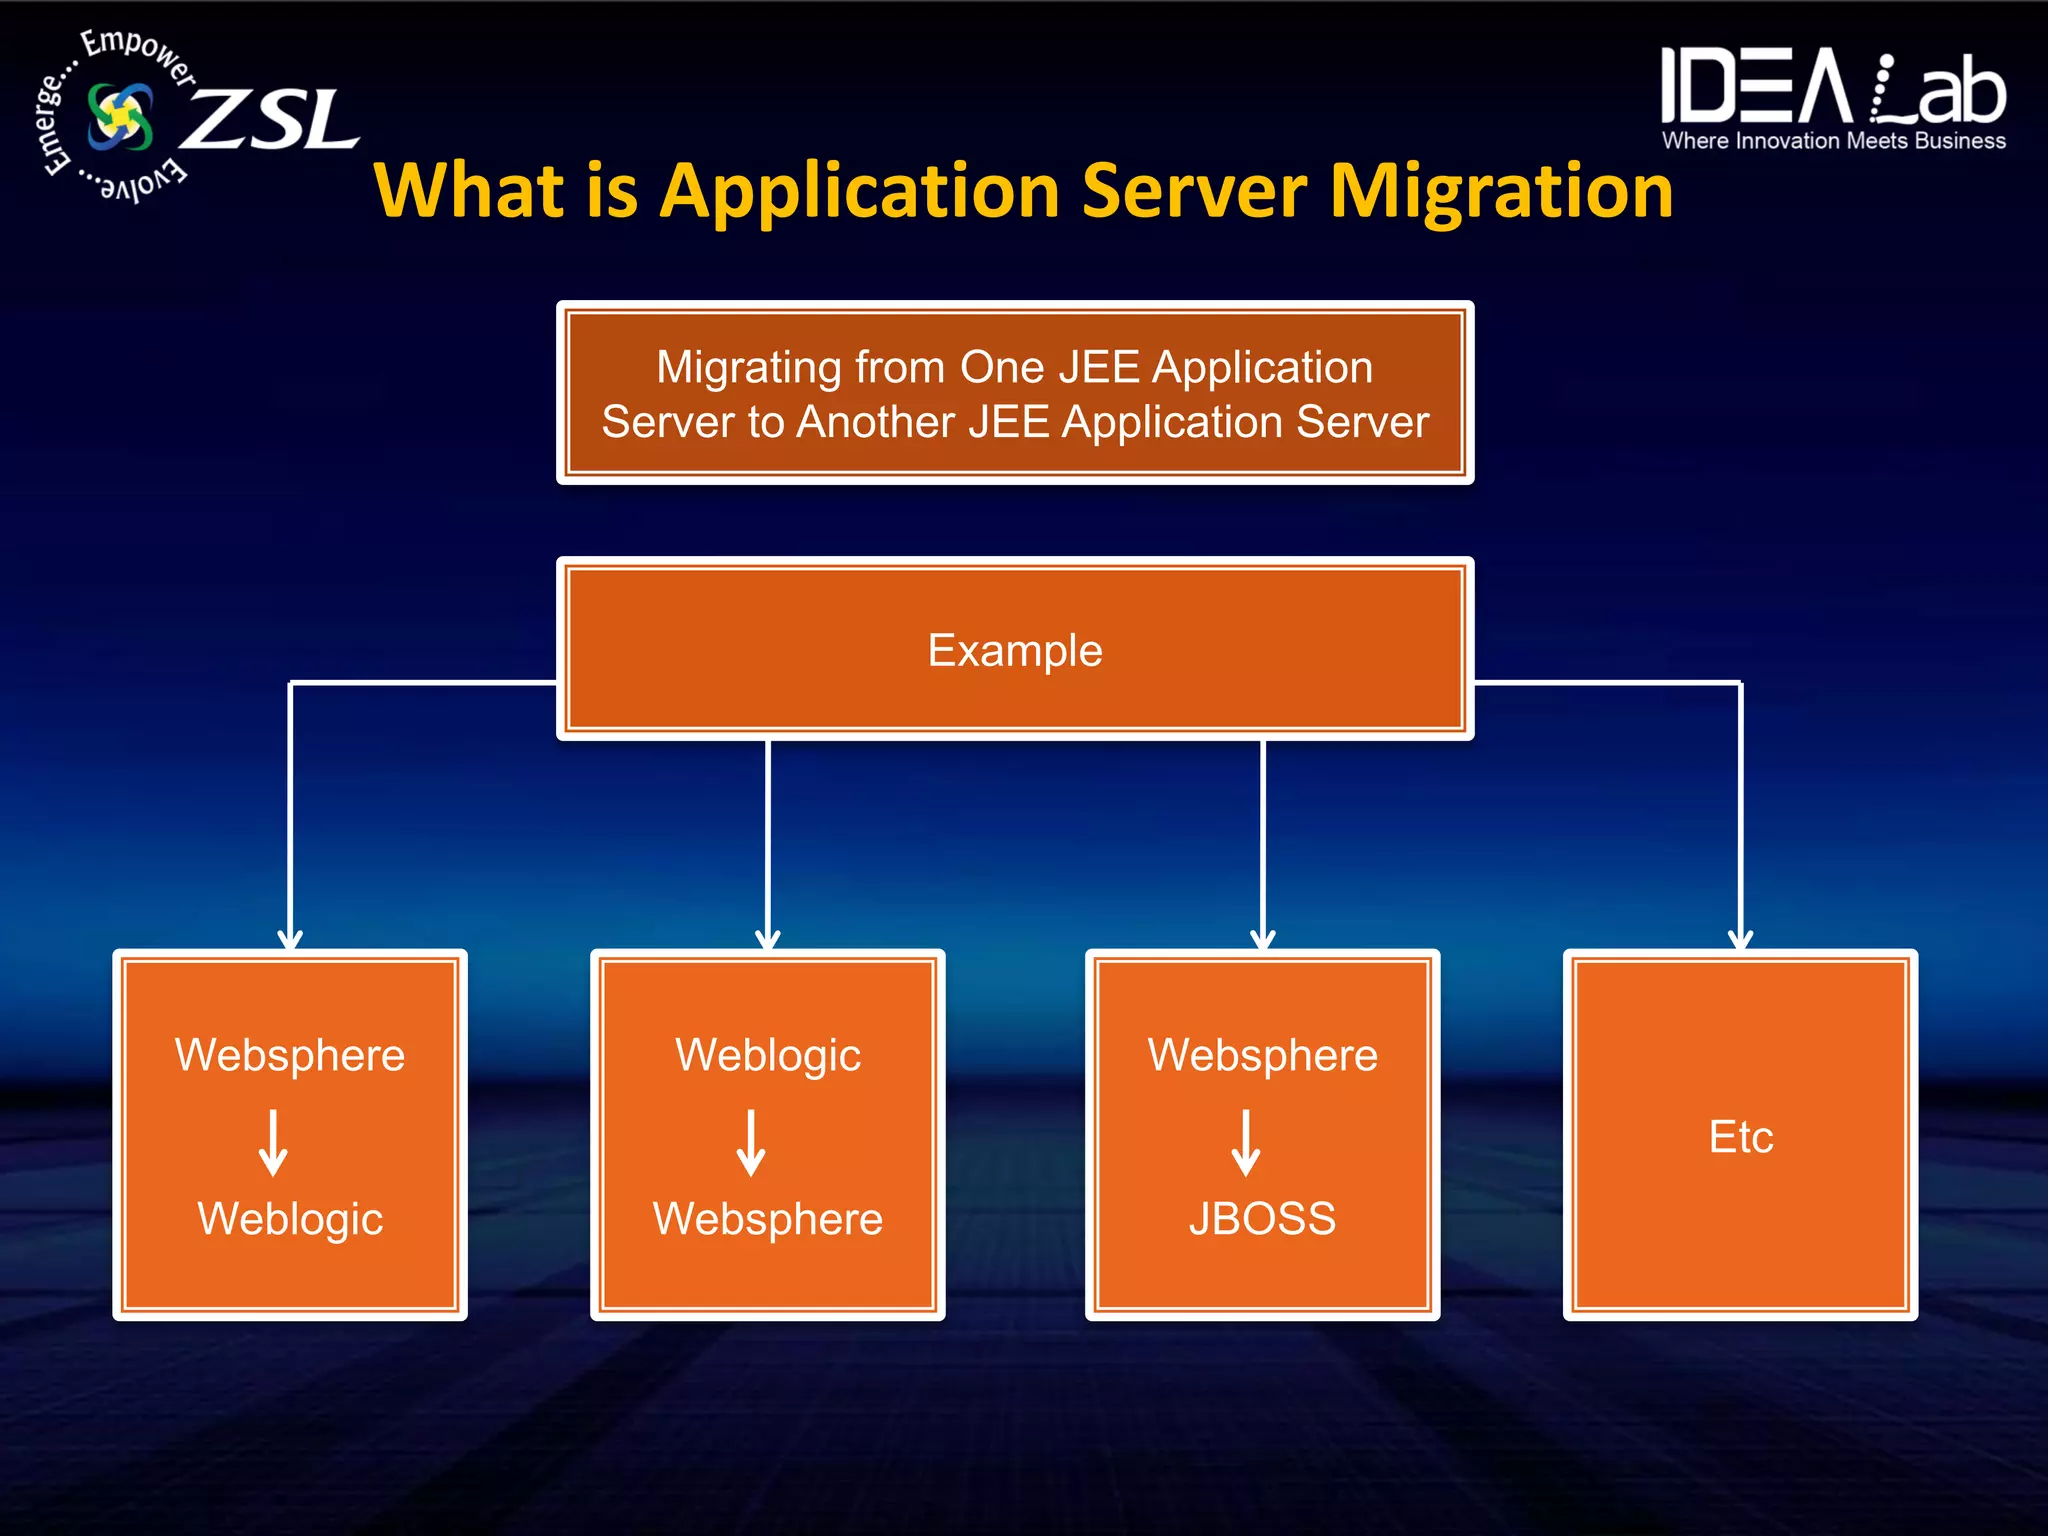Image resolution: width=2048 pixels, height=1536 pixels.
Task: Click the Etc box
Action: (x=1740, y=1136)
